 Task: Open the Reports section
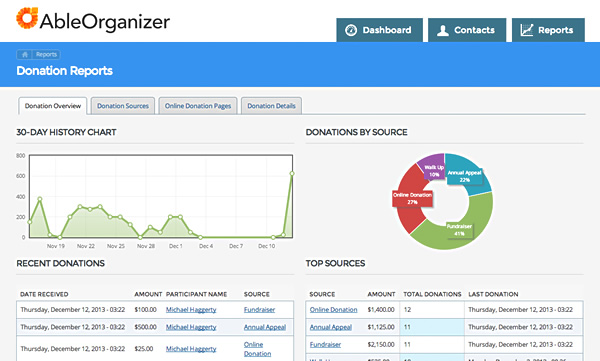click(x=548, y=30)
